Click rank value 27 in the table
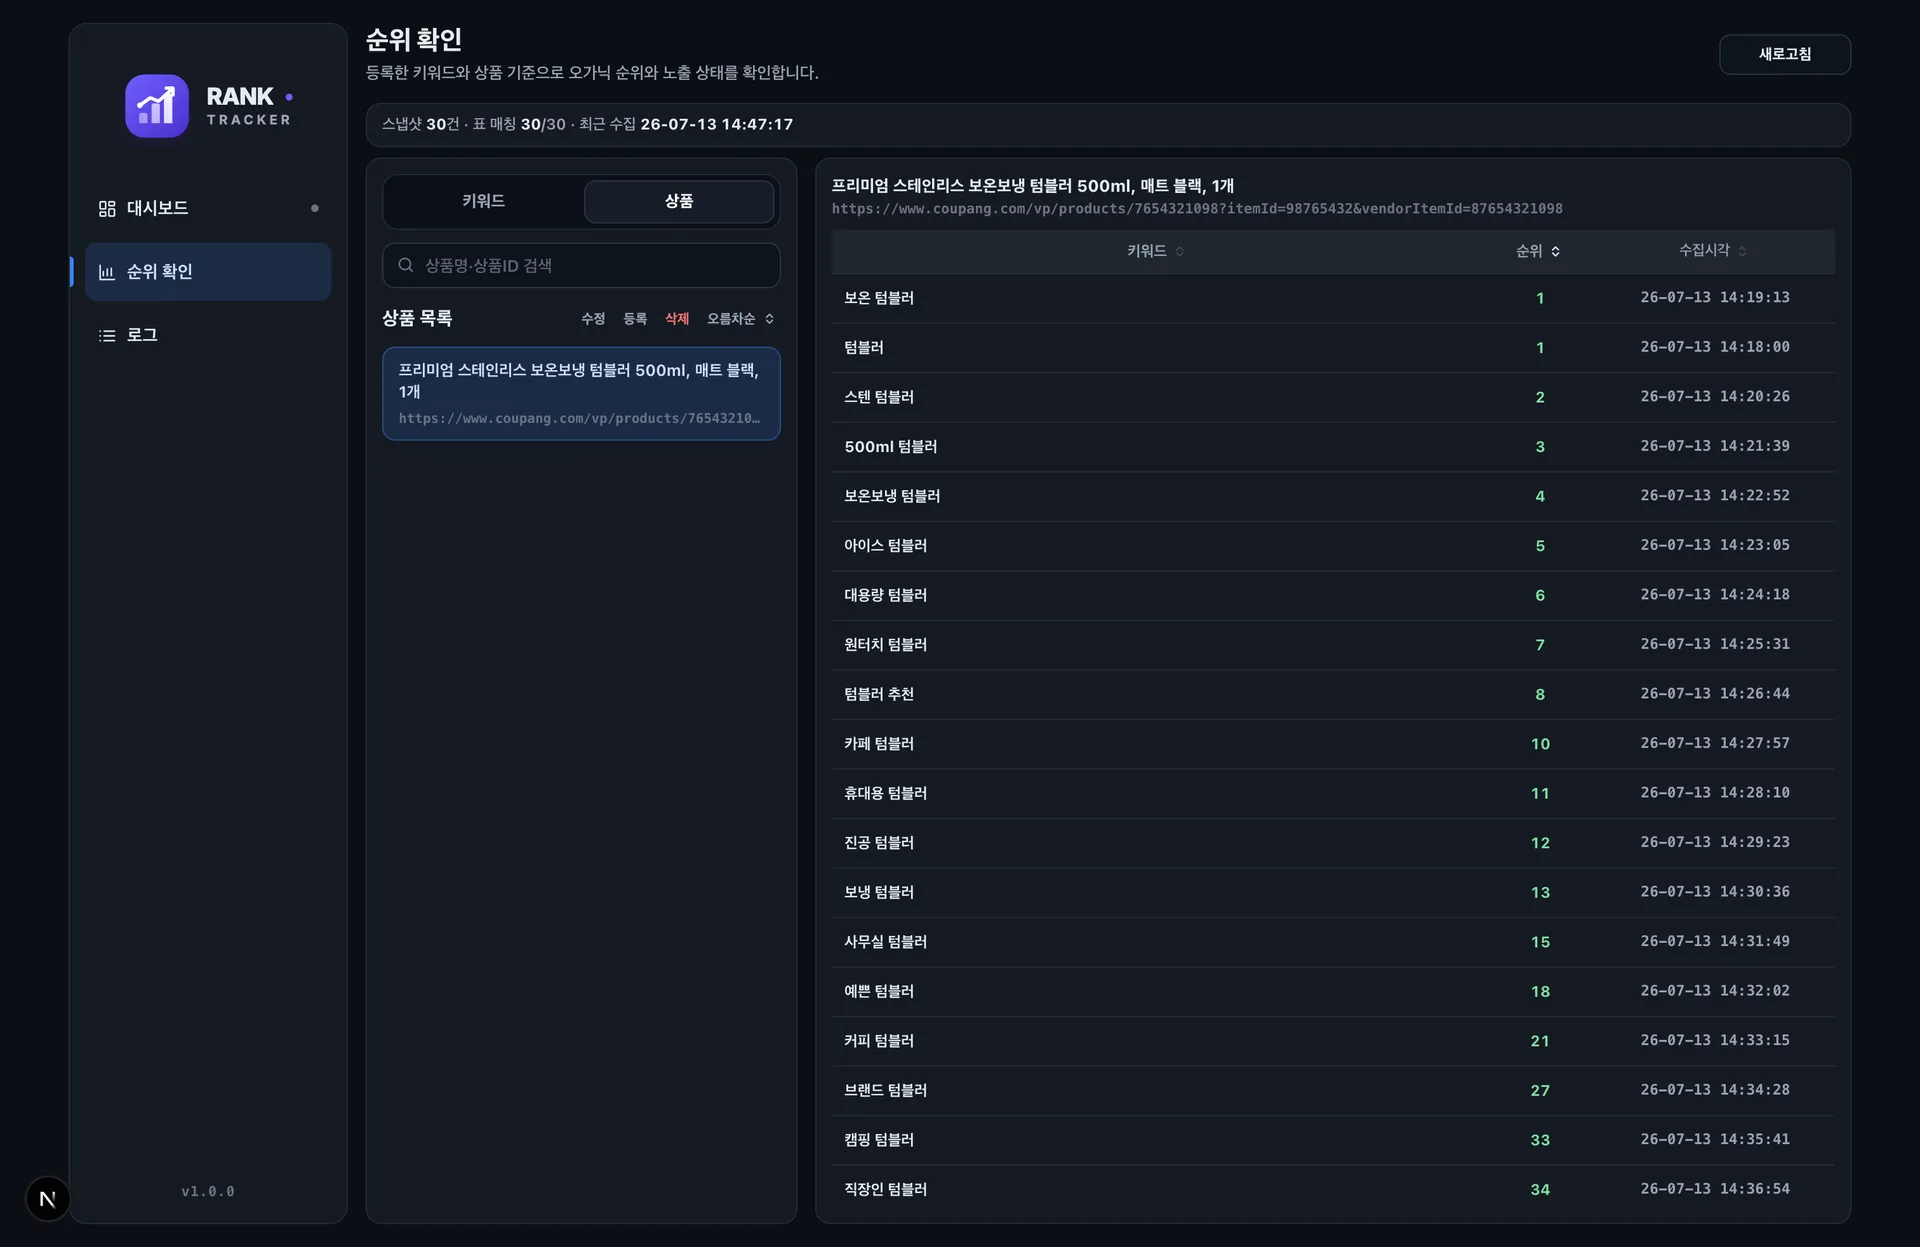Viewport: 1920px width, 1247px height. click(1540, 1091)
